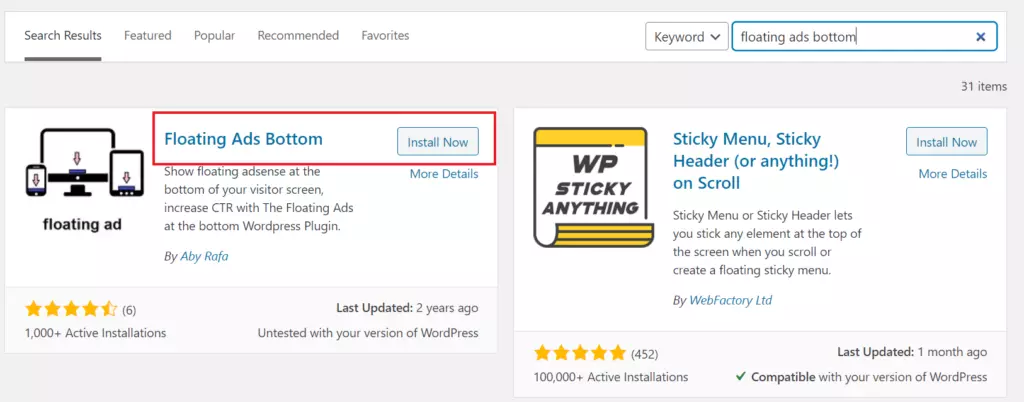The image size is (1024, 402).
Task: Click the Floating Ads Bottom title link
Action: coord(244,139)
